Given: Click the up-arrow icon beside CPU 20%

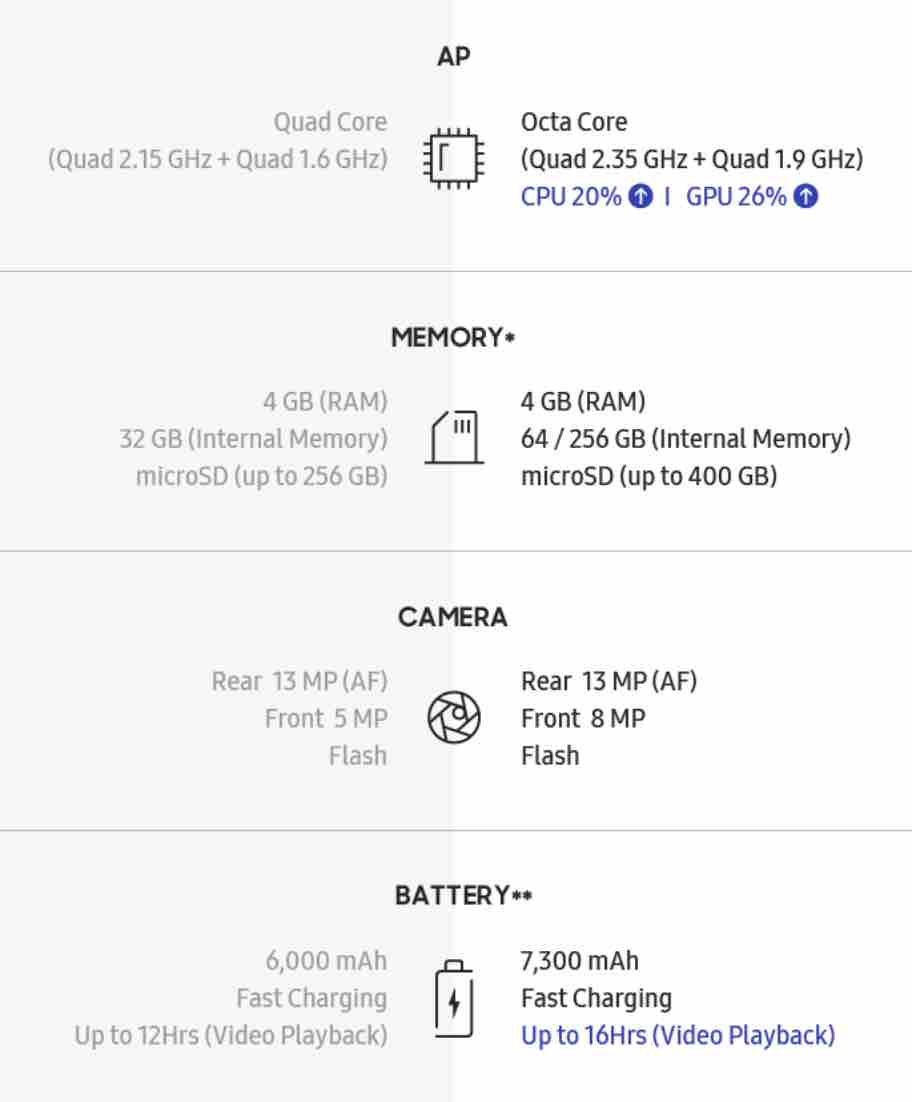Looking at the screenshot, I should 641,196.
